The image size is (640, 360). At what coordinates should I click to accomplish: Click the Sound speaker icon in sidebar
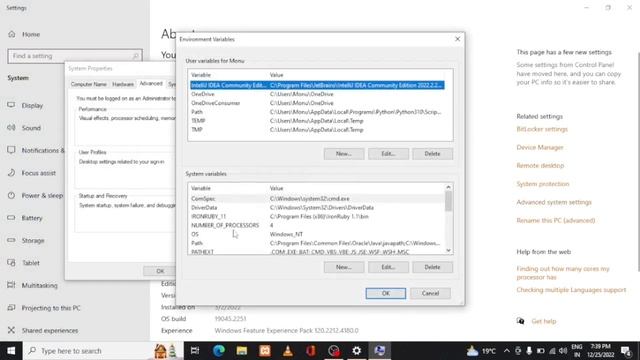click(11, 128)
